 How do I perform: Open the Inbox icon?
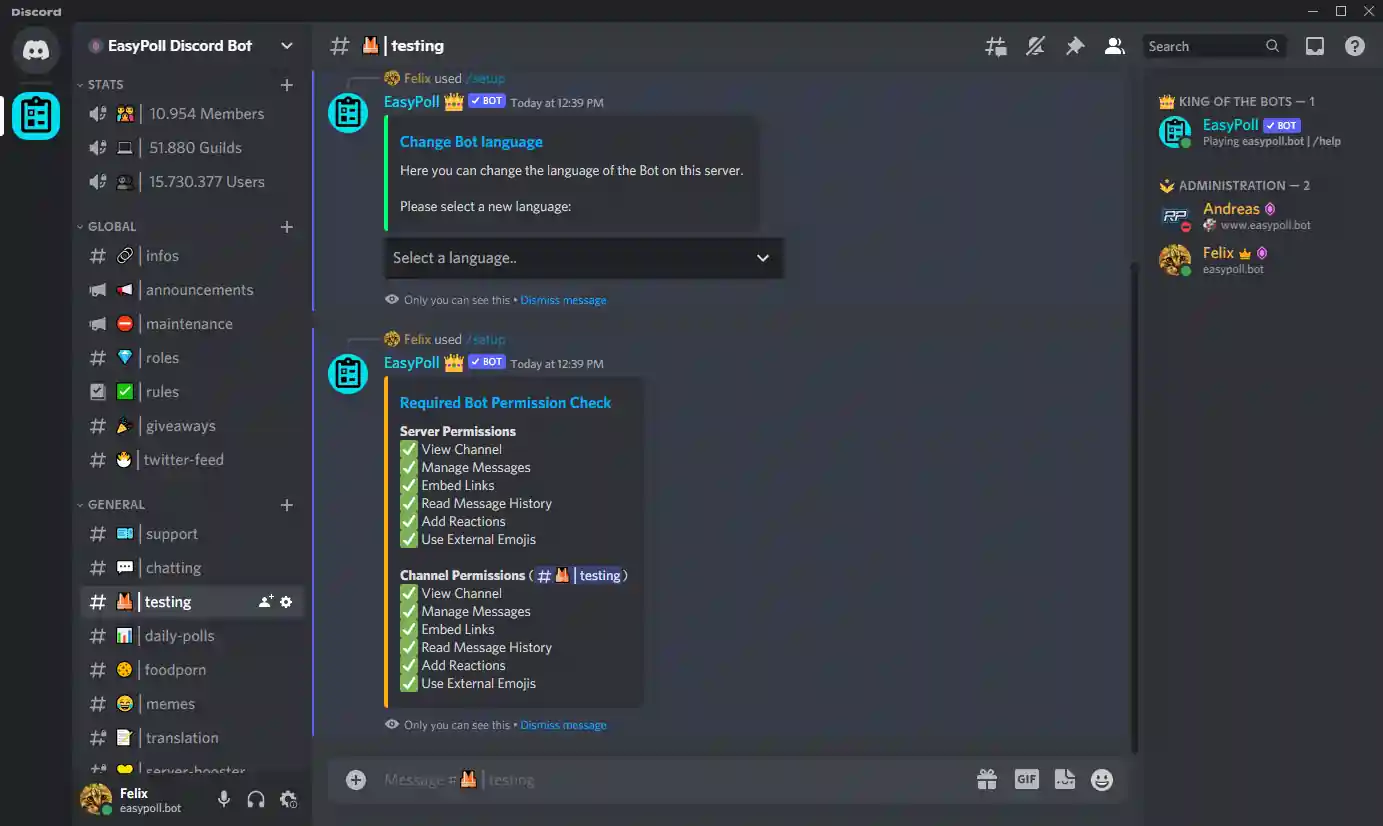click(x=1315, y=46)
